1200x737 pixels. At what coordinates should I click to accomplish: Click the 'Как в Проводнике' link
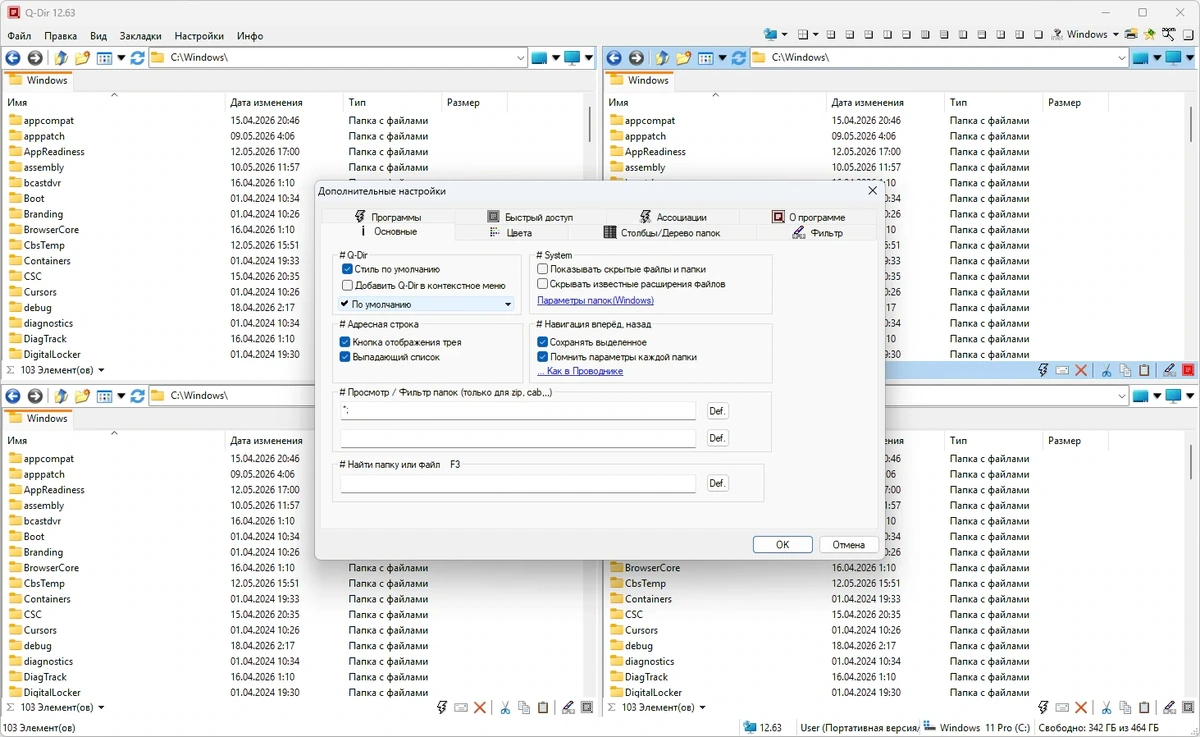(x=580, y=371)
